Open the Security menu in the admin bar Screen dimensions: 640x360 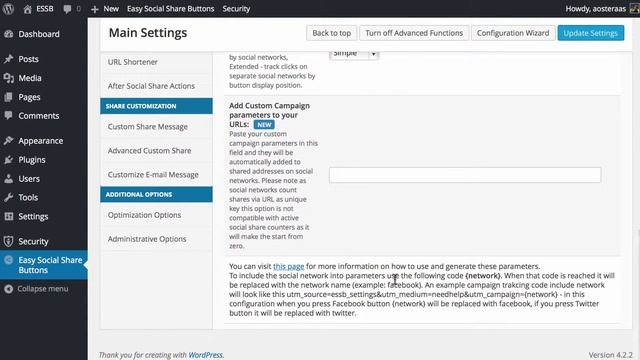236,9
